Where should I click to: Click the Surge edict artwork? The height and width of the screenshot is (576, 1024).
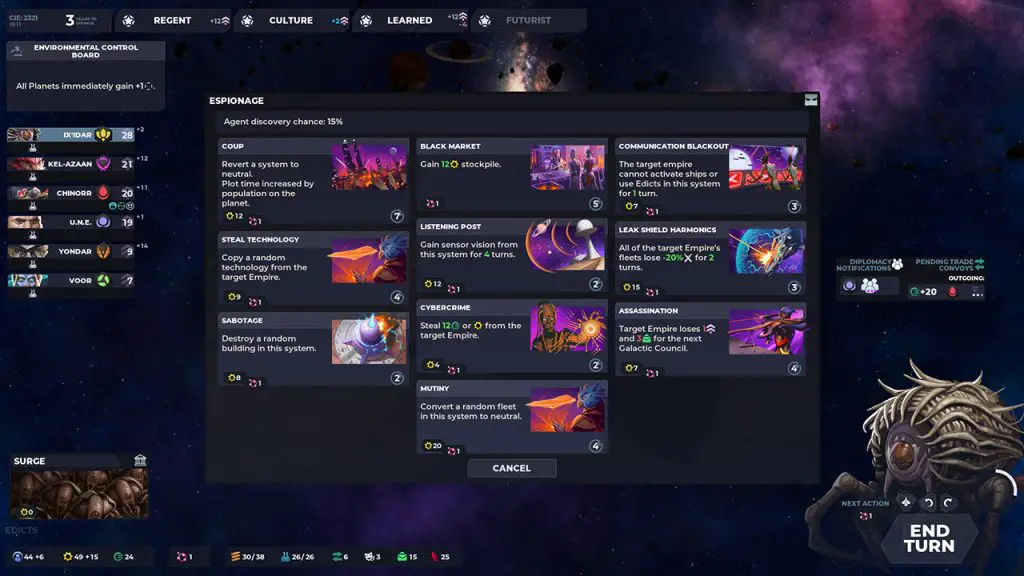click(79, 494)
